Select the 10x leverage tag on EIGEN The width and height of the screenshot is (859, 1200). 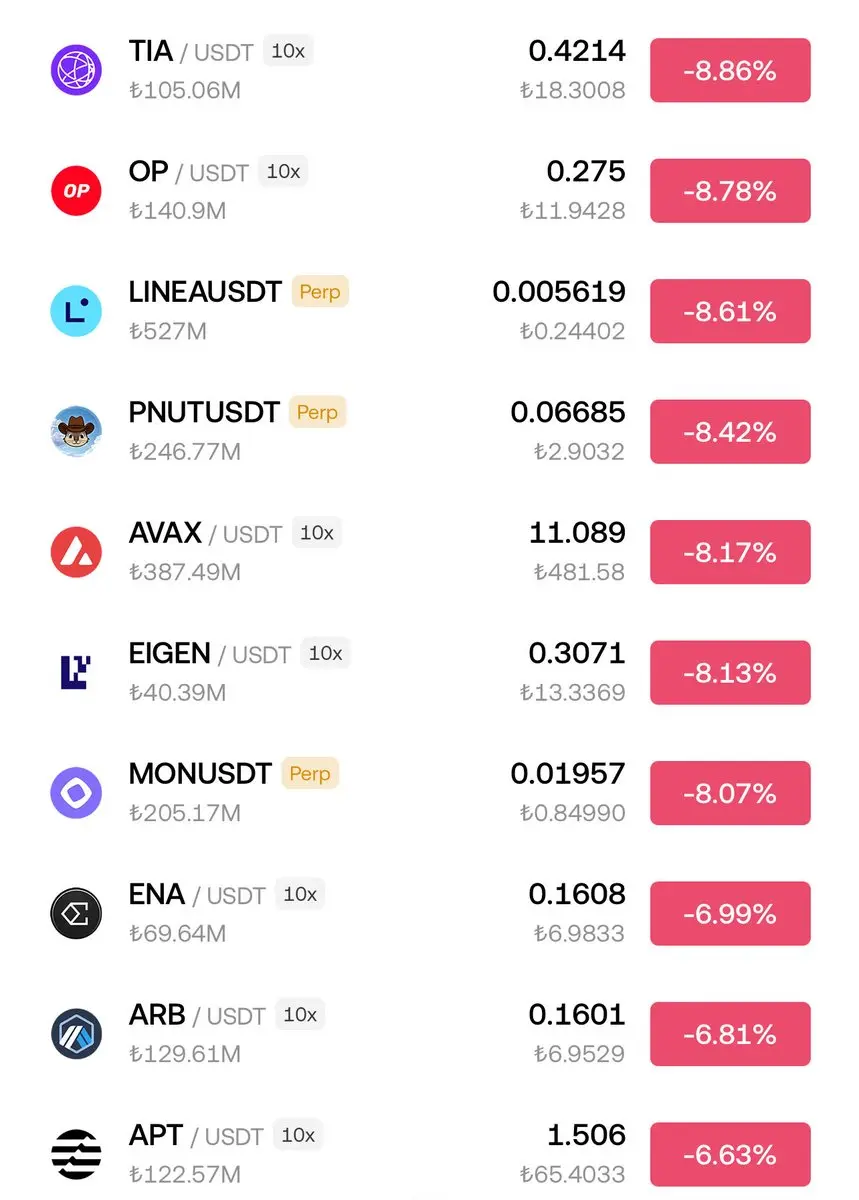[x=326, y=653]
